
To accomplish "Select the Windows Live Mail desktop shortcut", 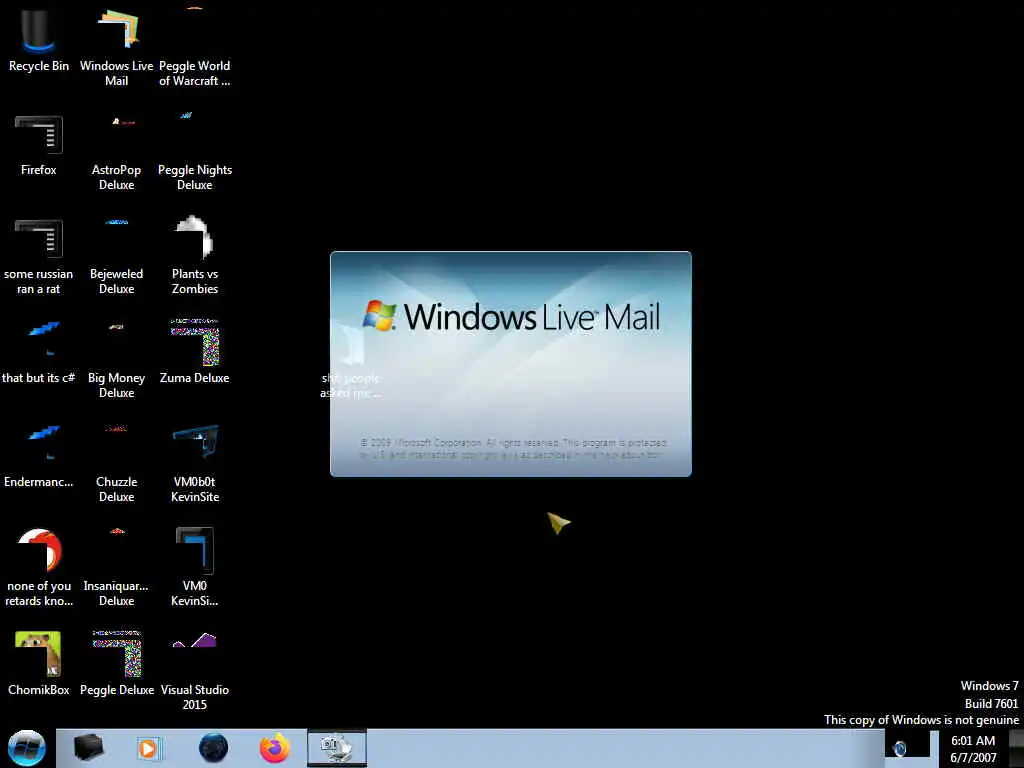I will [x=116, y=47].
